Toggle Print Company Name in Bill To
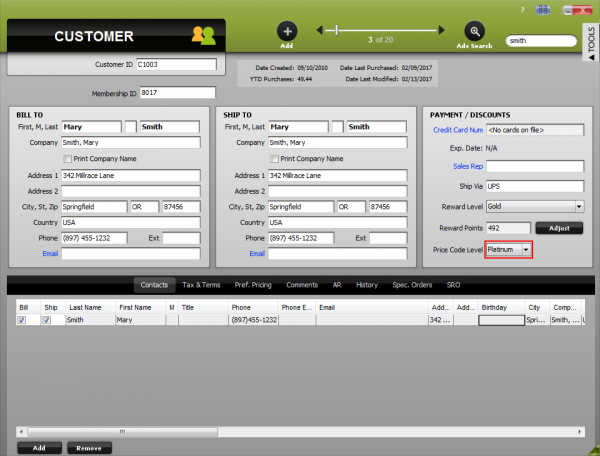600x456 pixels. [68, 159]
